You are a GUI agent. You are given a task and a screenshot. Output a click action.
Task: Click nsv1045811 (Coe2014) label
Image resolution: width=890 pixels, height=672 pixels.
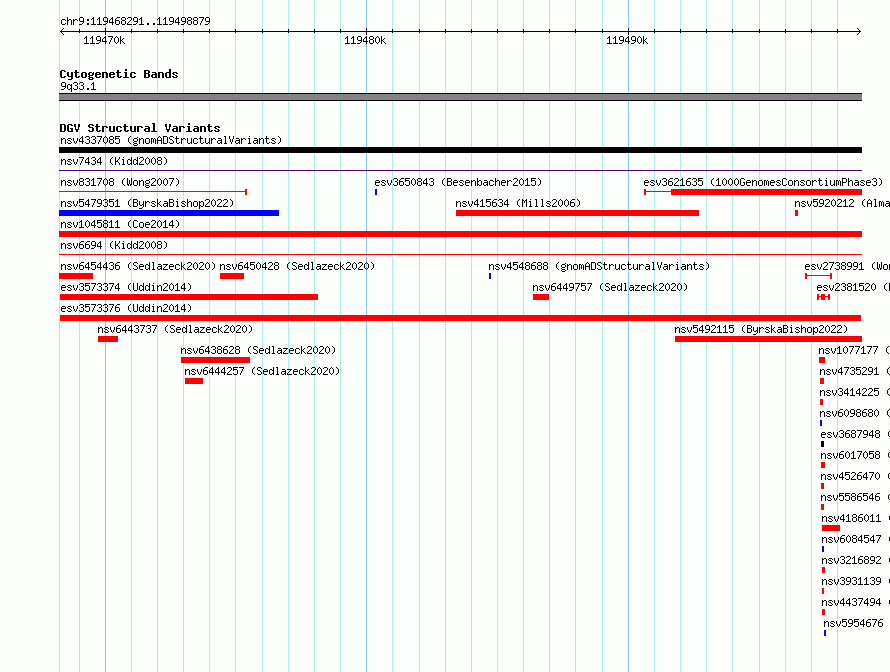point(120,224)
